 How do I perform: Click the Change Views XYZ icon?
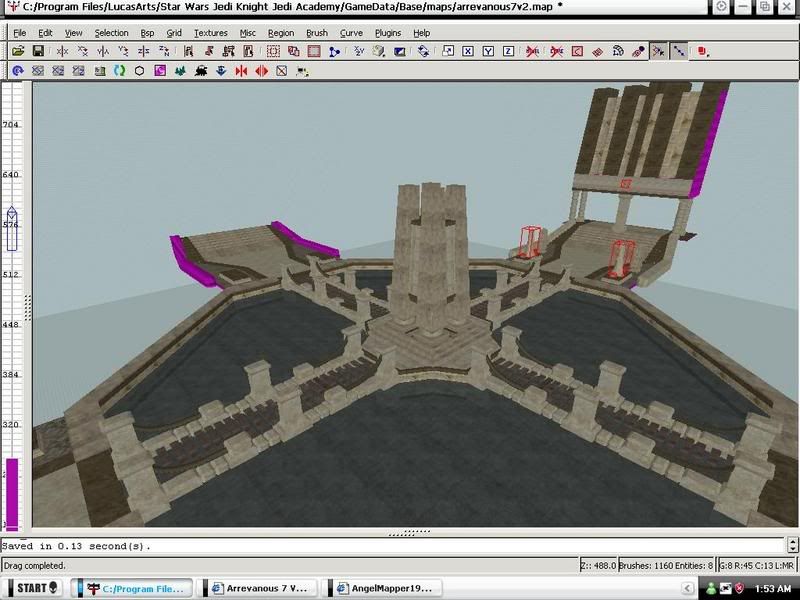click(x=359, y=51)
